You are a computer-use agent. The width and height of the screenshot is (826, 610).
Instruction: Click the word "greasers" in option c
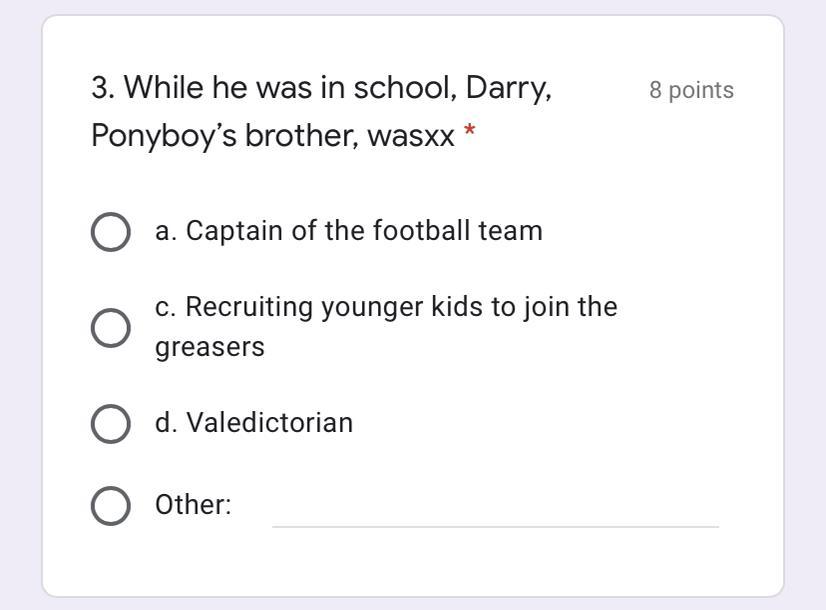(209, 348)
